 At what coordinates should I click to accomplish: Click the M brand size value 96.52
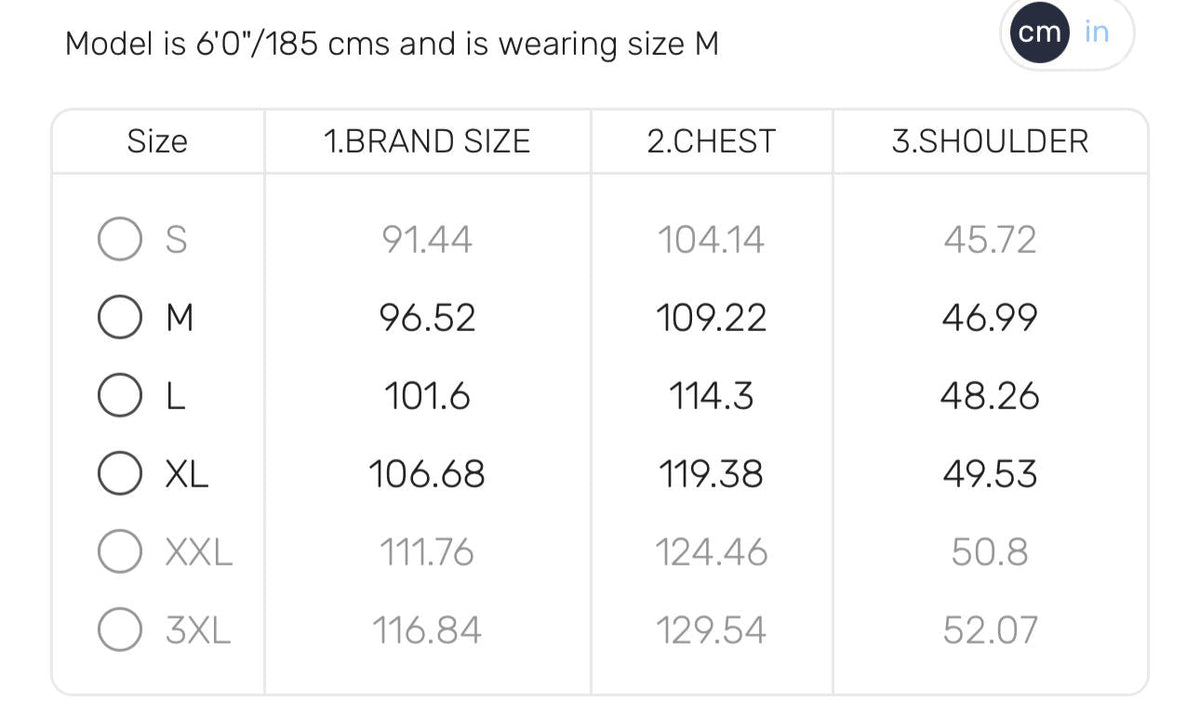pos(427,318)
